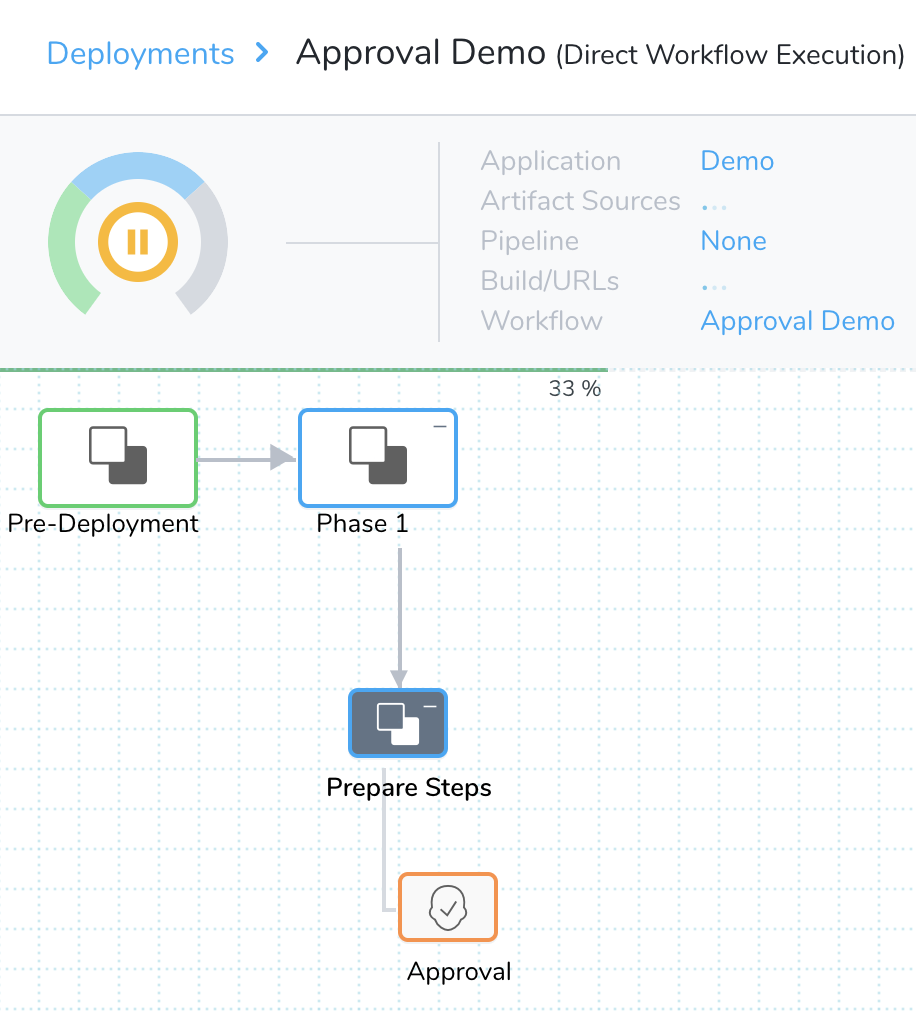Collapse Prepare Steps using minus sign
Viewport: 916px width, 1012px height.
(430, 706)
